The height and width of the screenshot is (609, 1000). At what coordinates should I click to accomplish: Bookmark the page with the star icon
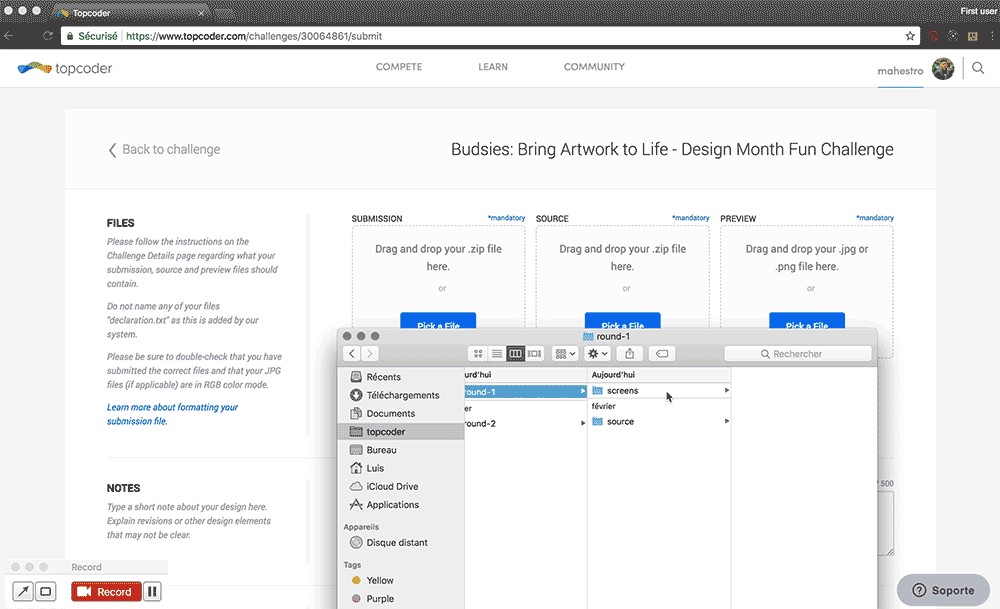pos(910,36)
